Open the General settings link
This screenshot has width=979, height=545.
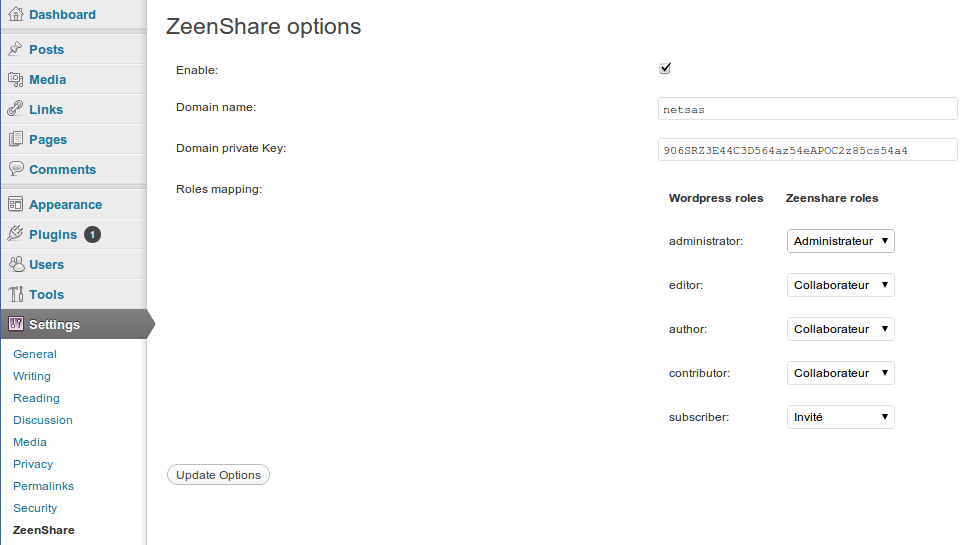(34, 354)
